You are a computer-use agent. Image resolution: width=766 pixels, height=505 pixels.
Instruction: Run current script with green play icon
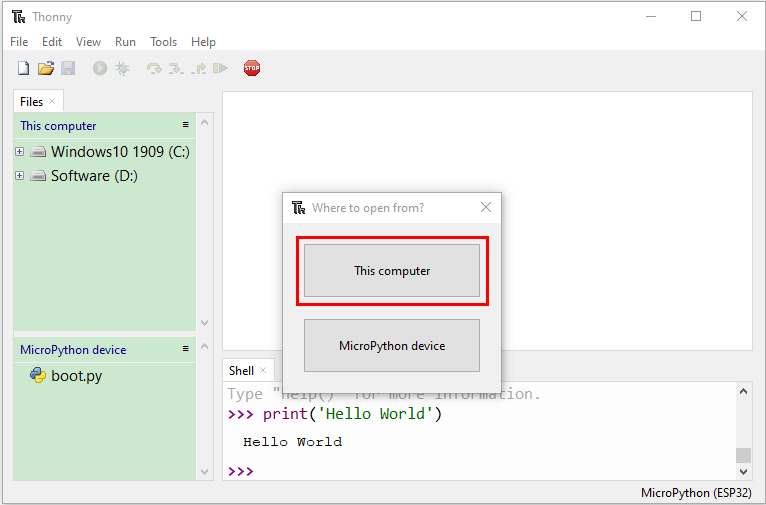(100, 68)
